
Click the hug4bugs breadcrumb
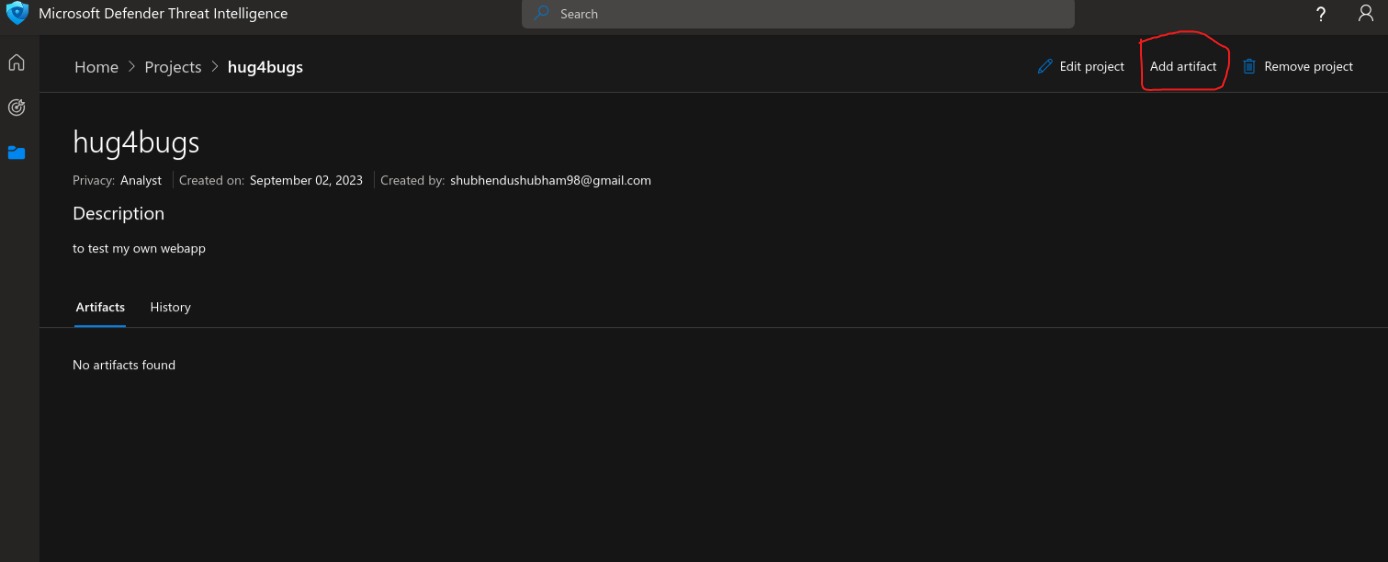pyautogui.click(x=265, y=67)
